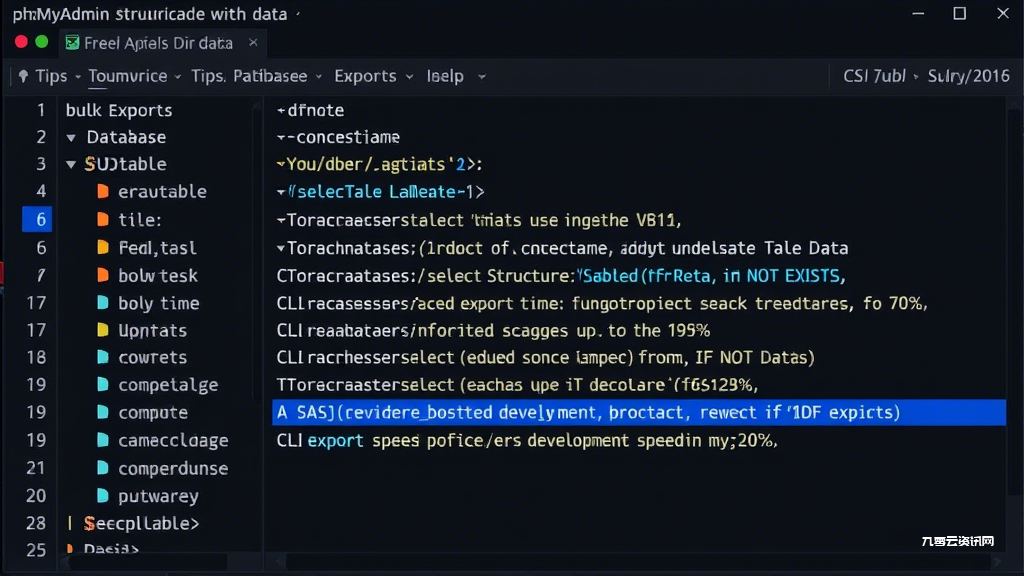Screen dimensions: 1024x576
Task: Click the yellow icon beside Fedl,tasl
Action: tap(103, 248)
